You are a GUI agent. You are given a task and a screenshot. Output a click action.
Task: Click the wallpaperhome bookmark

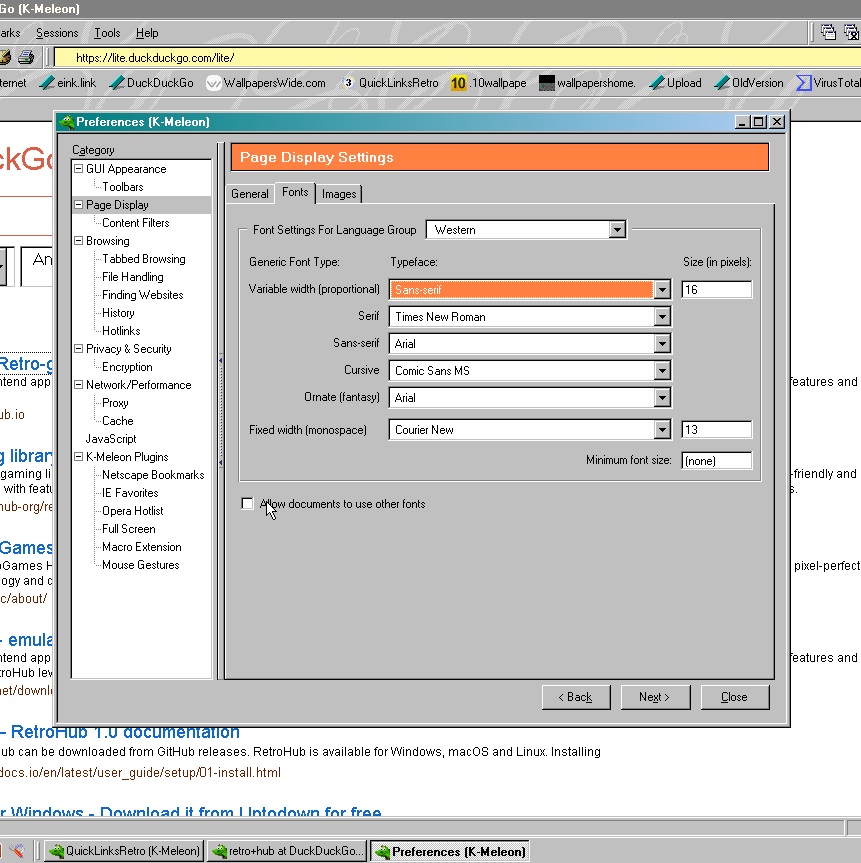point(587,83)
